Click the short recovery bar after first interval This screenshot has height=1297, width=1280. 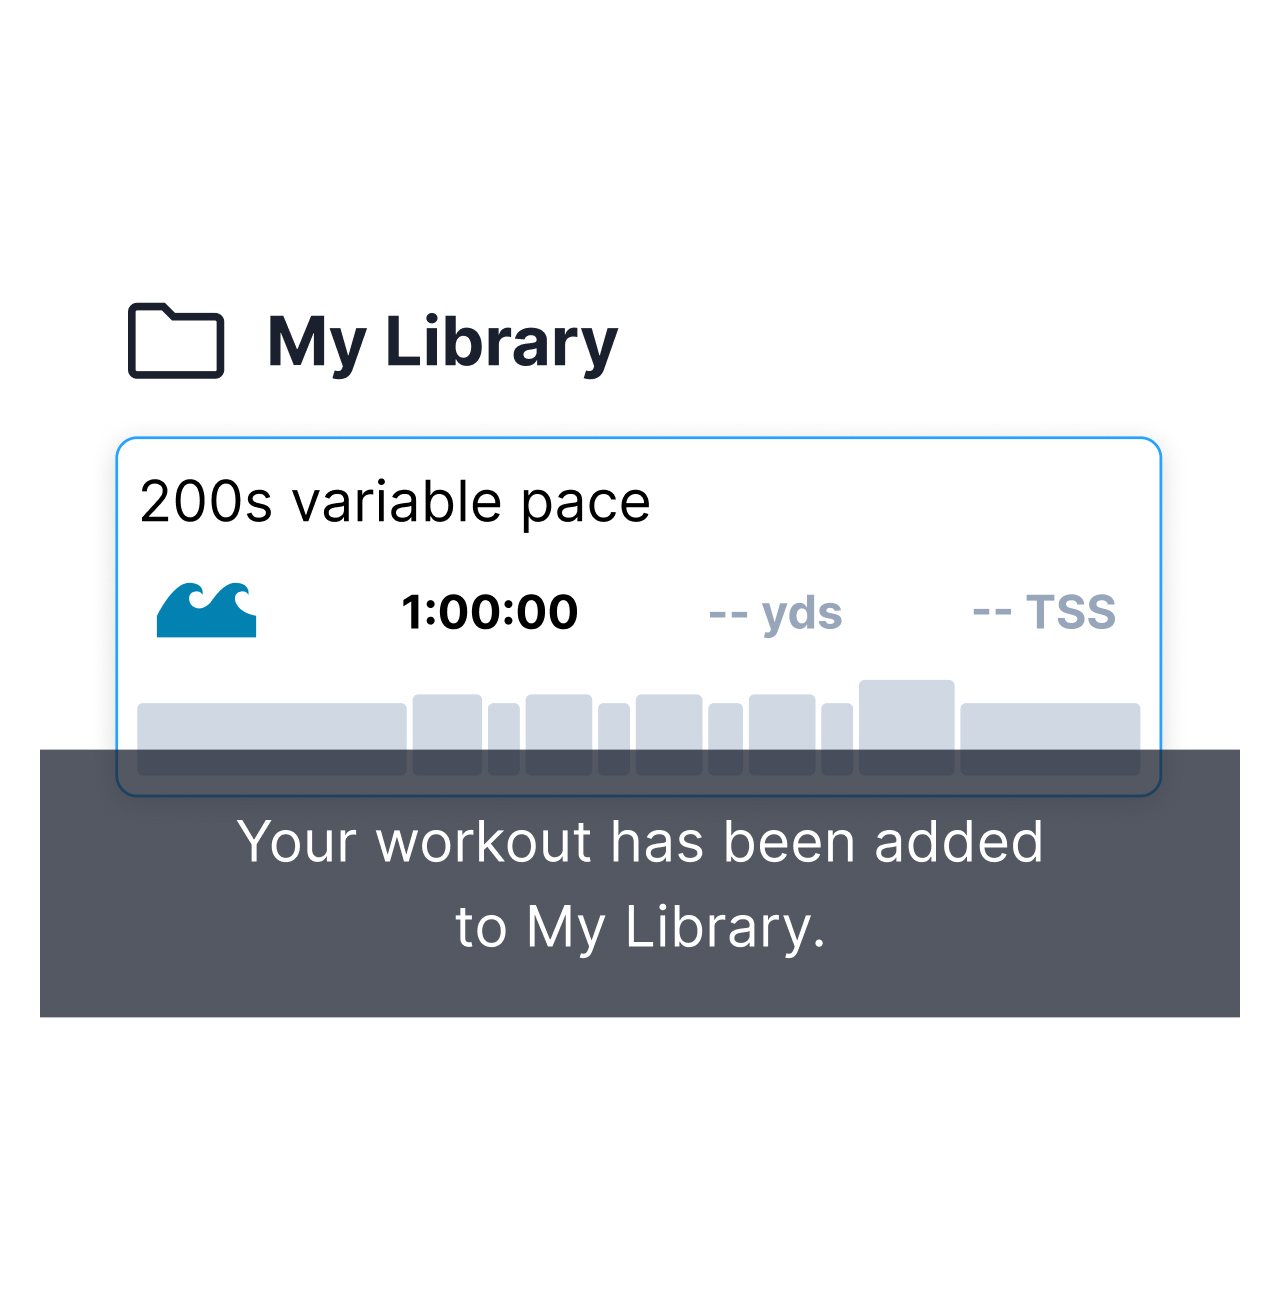[504, 739]
